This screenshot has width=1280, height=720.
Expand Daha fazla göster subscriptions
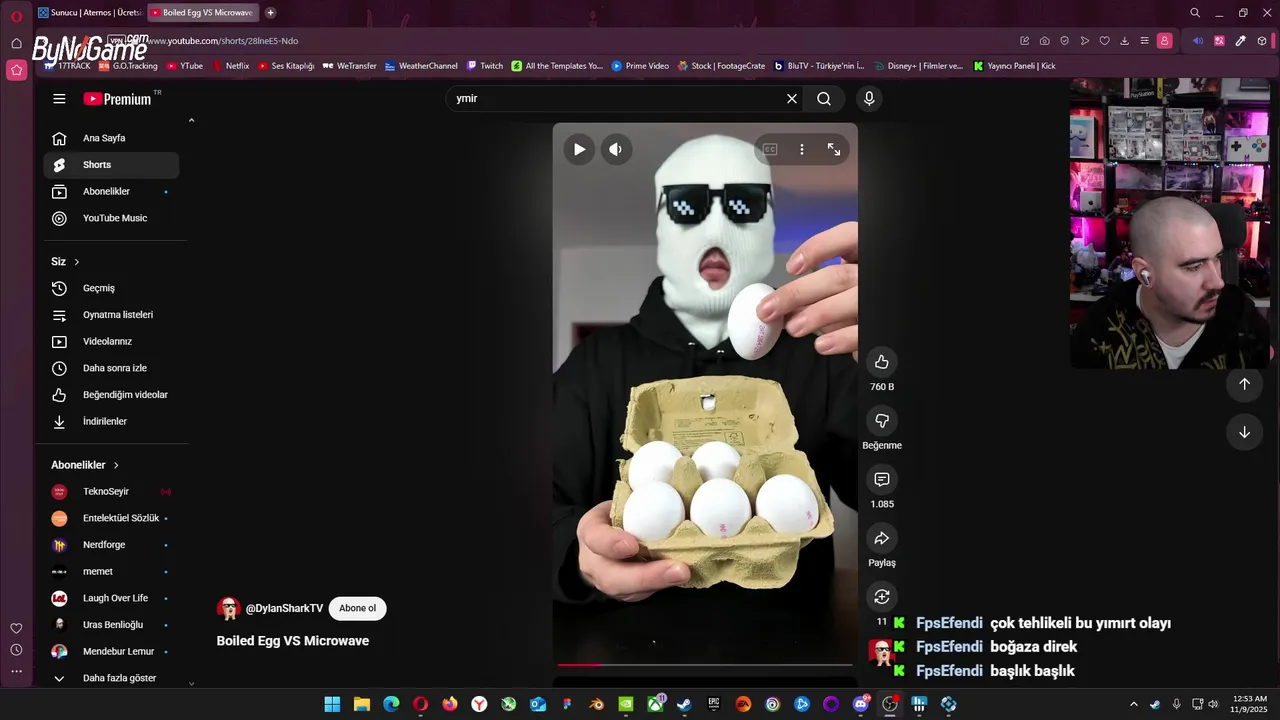point(111,678)
